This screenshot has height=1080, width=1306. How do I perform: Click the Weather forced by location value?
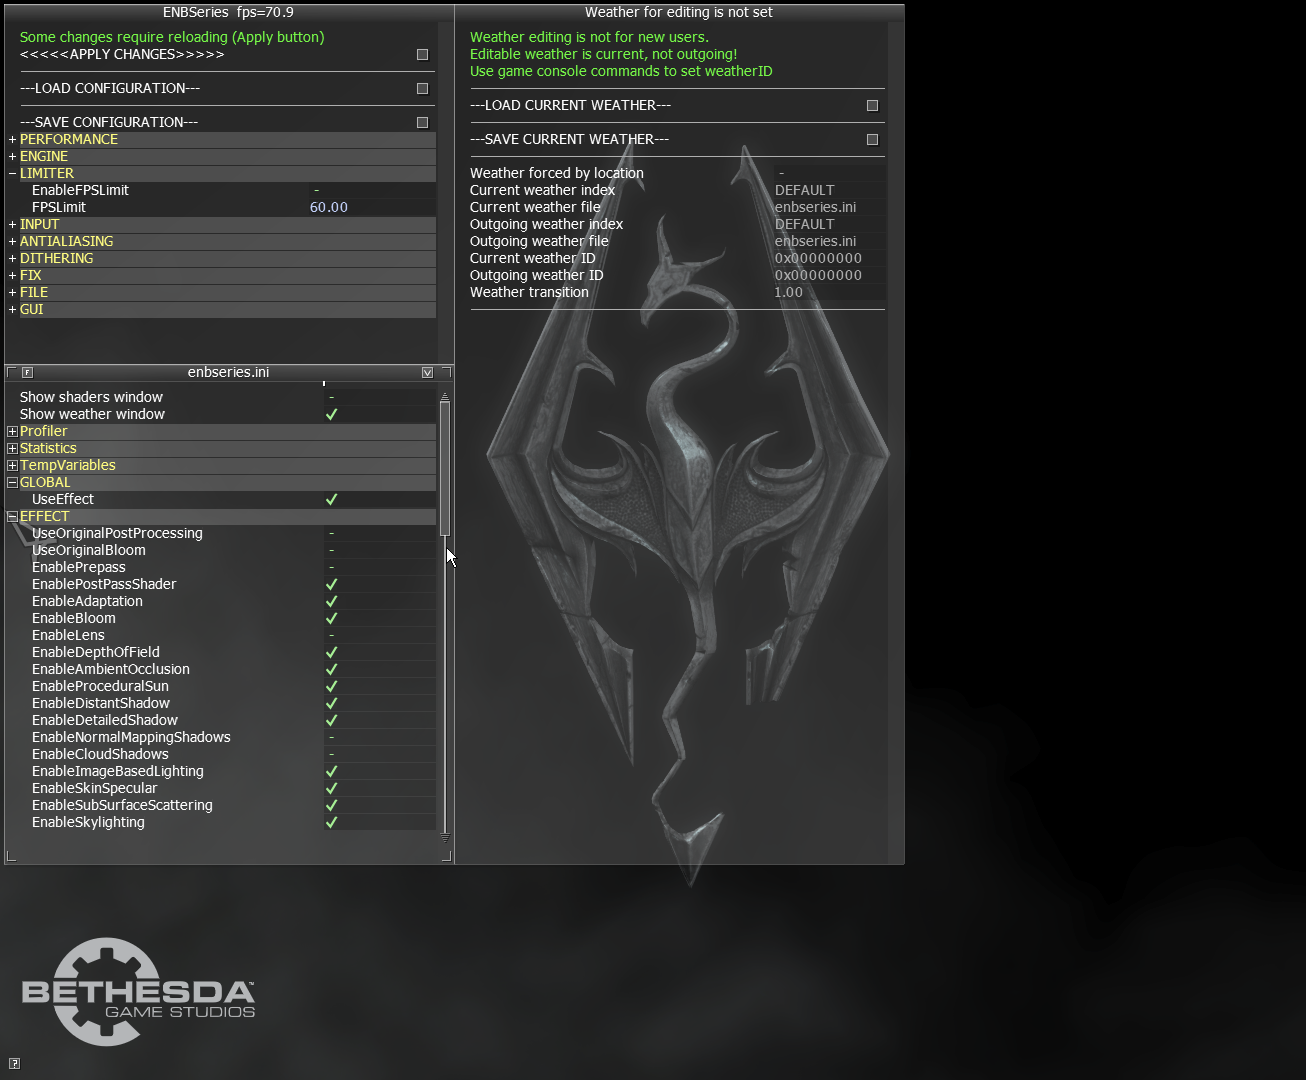[x=829, y=173]
